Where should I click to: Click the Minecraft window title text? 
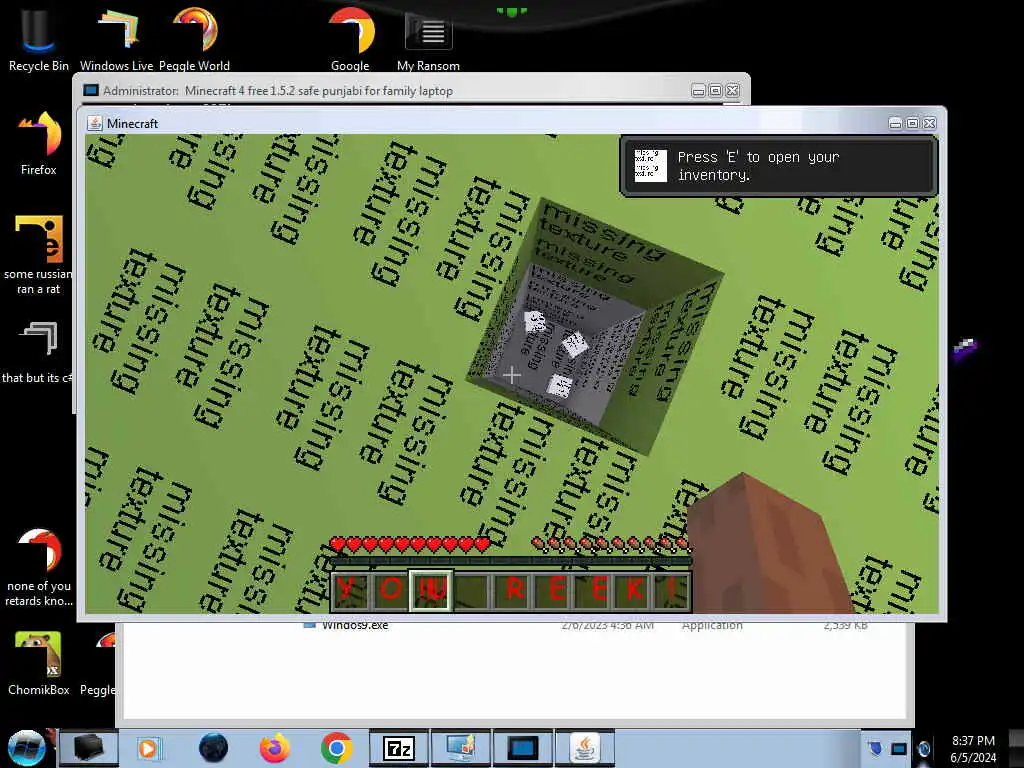pos(133,123)
